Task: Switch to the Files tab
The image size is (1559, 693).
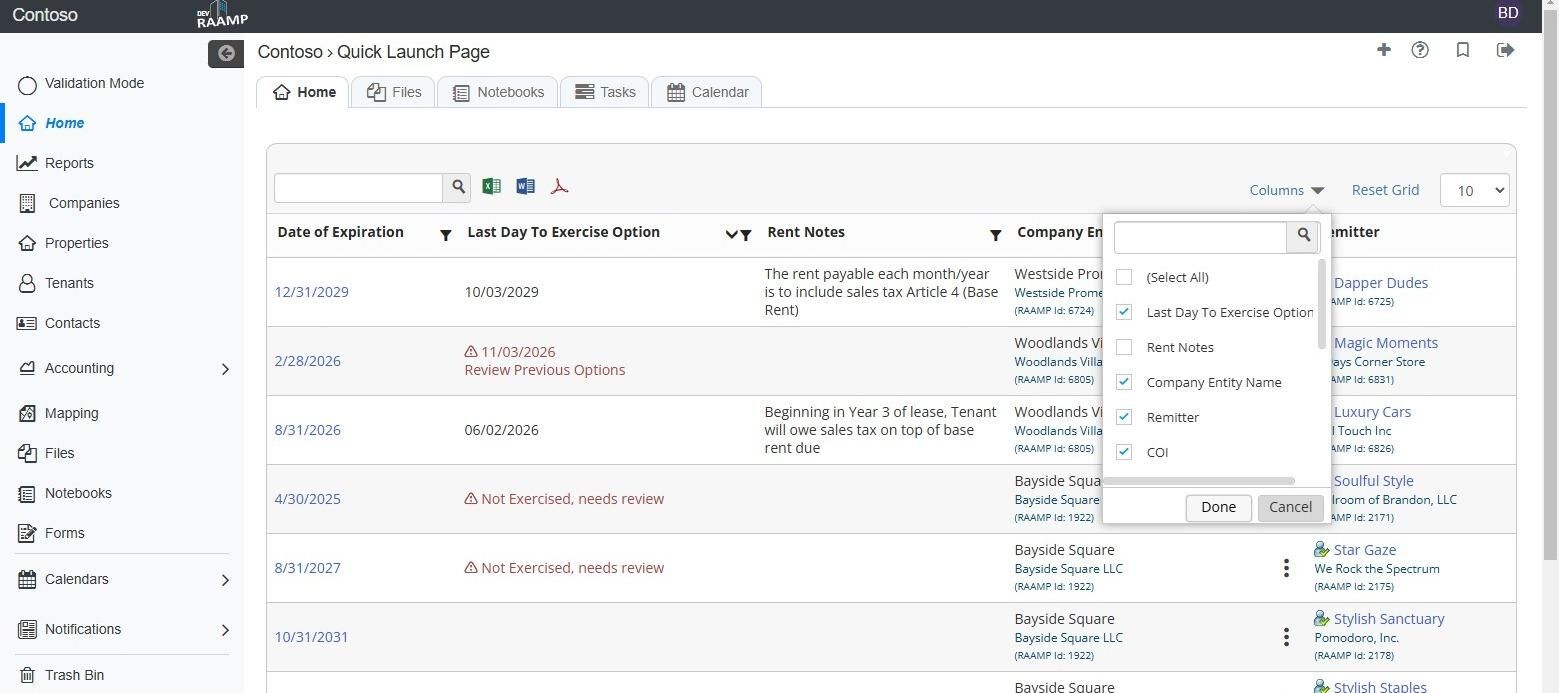Action: click(393, 92)
